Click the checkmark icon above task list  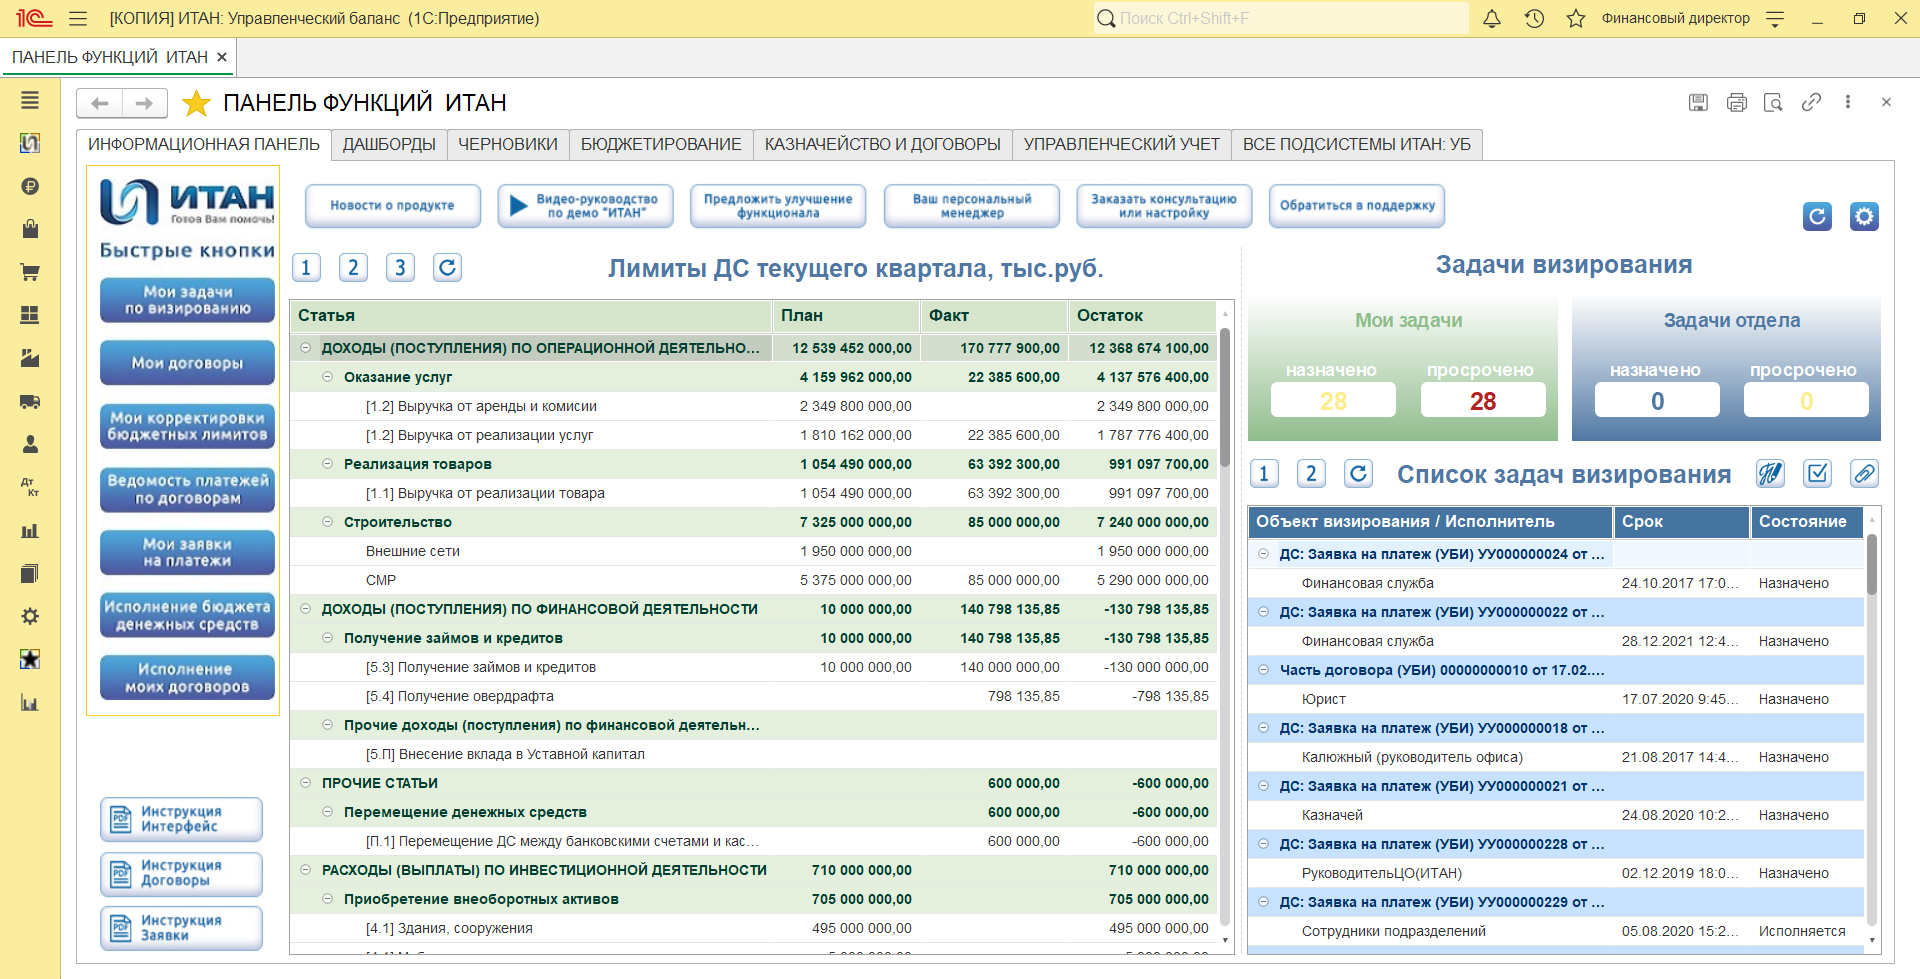tap(1817, 474)
